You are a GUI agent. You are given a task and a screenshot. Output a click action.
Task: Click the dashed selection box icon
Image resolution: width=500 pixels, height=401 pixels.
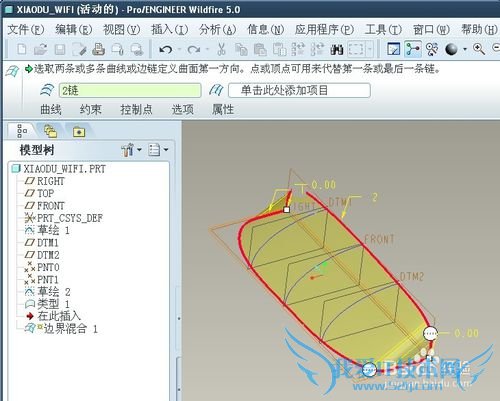pyautogui.click(x=356, y=50)
